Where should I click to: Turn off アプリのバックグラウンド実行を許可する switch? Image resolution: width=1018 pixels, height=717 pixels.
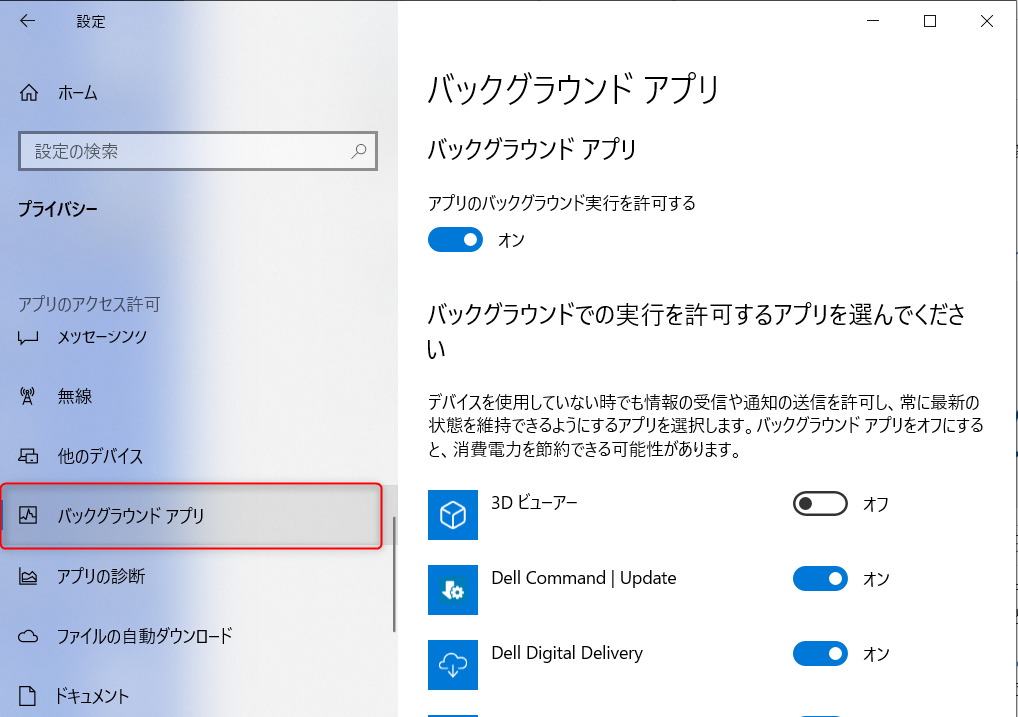point(455,240)
